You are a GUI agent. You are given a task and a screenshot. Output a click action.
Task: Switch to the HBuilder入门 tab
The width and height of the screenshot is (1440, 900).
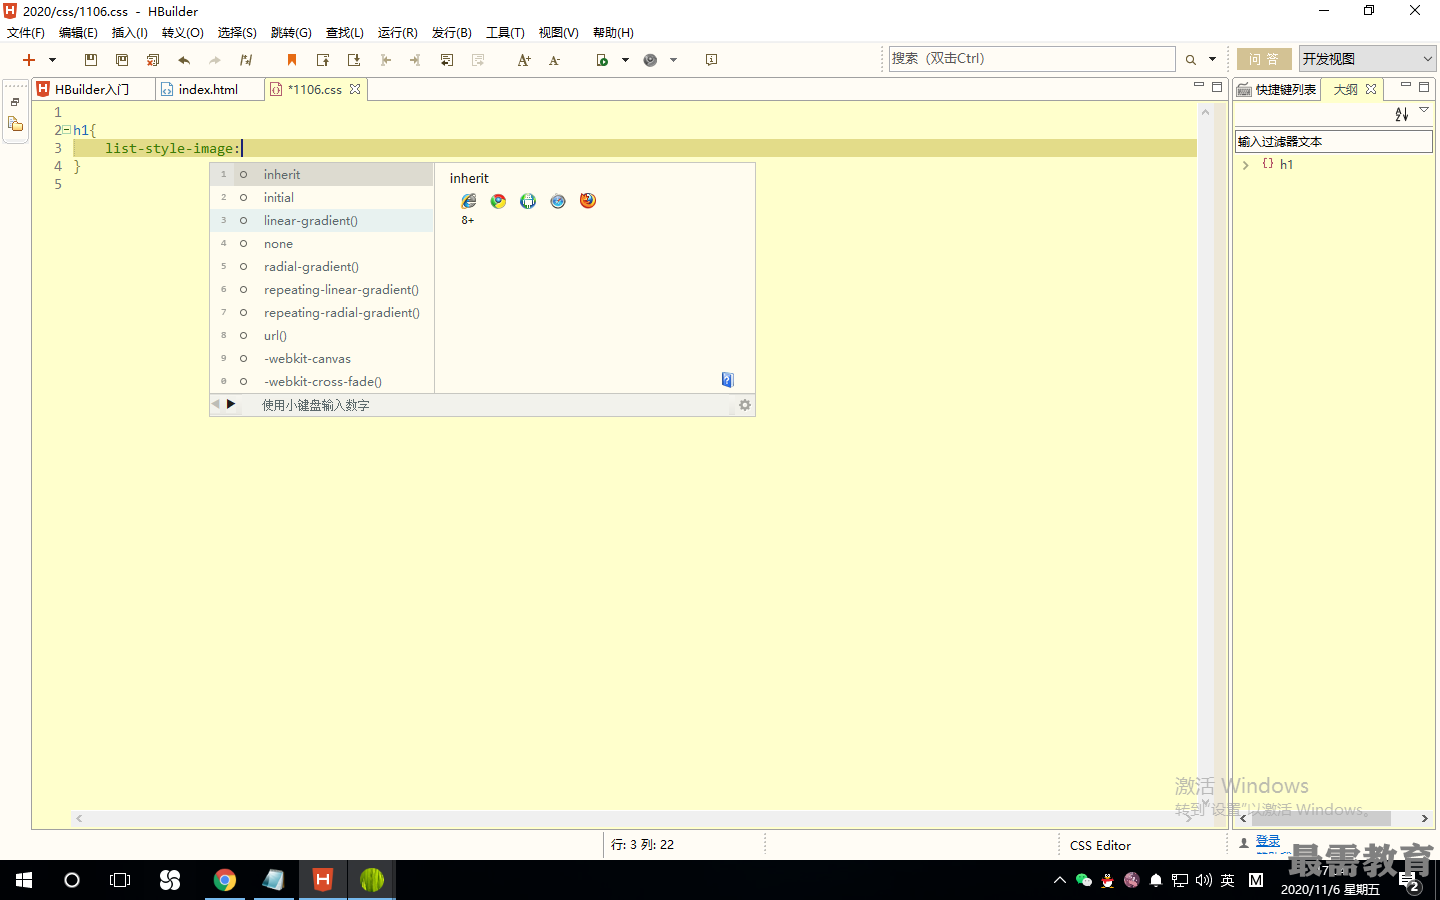pyautogui.click(x=93, y=89)
